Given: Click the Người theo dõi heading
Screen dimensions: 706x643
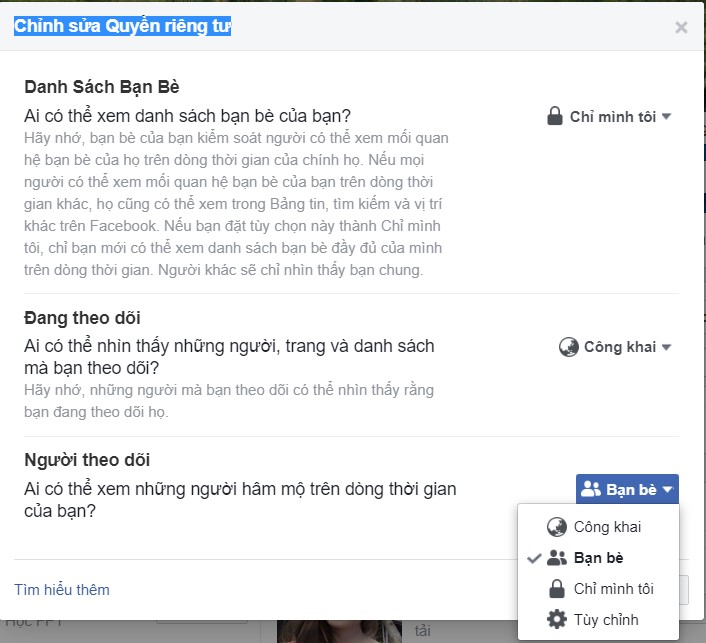Looking at the screenshot, I should 87,460.
